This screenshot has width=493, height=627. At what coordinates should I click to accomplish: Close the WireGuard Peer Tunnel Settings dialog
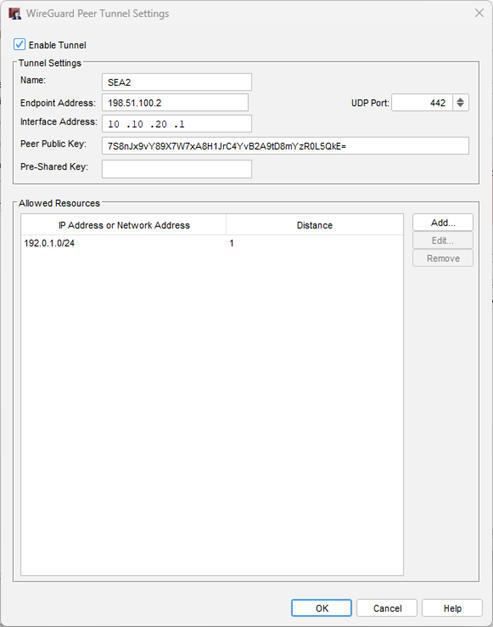479,13
